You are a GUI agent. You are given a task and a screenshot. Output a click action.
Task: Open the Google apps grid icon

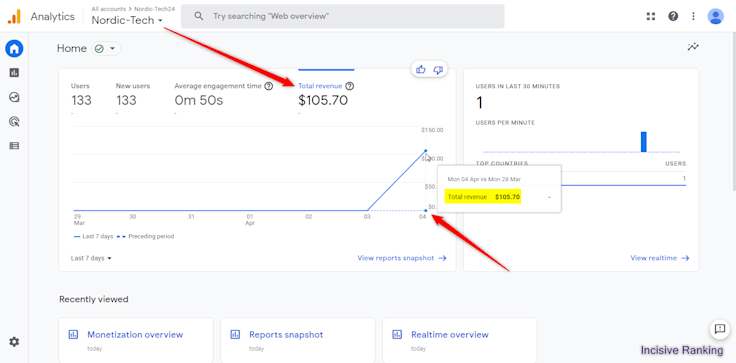click(x=651, y=16)
